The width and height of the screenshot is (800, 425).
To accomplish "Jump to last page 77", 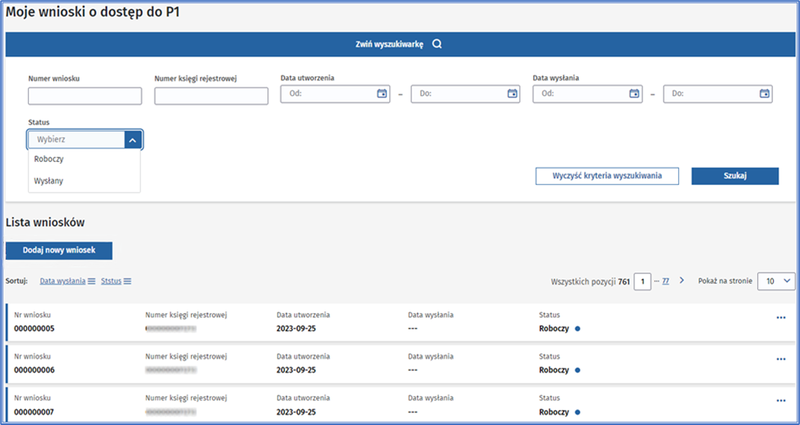I will tap(666, 282).
